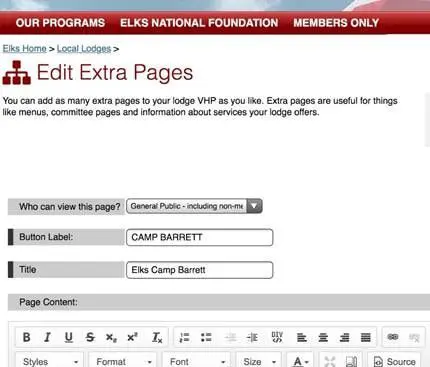Viewport: 430px width, 367px height.
Task: Justify the text
Action: point(366,337)
